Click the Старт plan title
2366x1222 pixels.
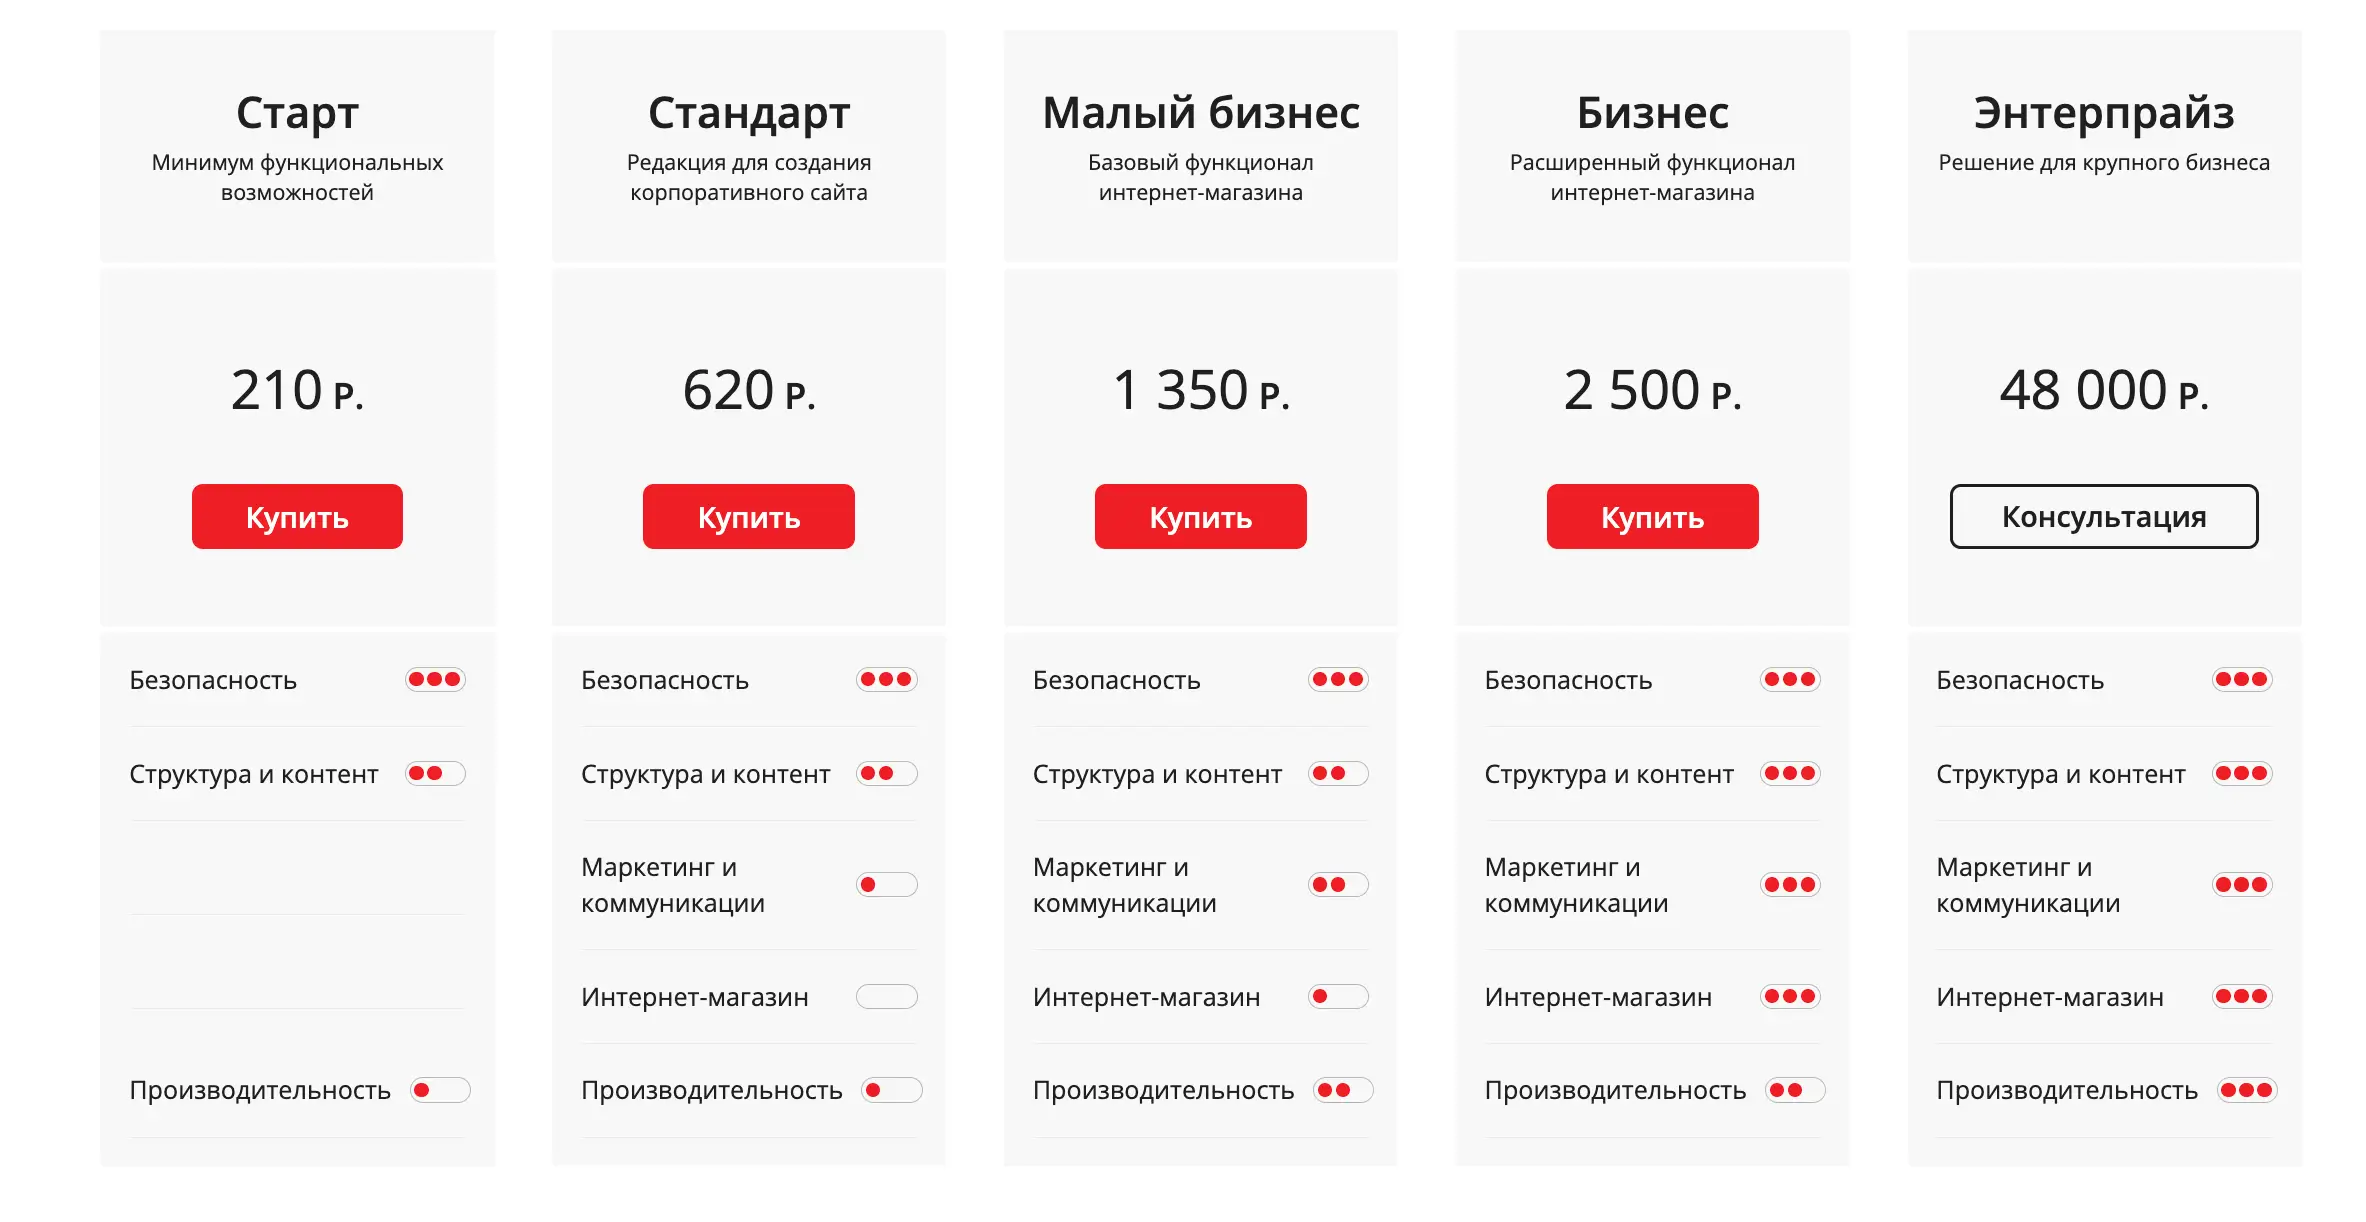click(x=297, y=113)
